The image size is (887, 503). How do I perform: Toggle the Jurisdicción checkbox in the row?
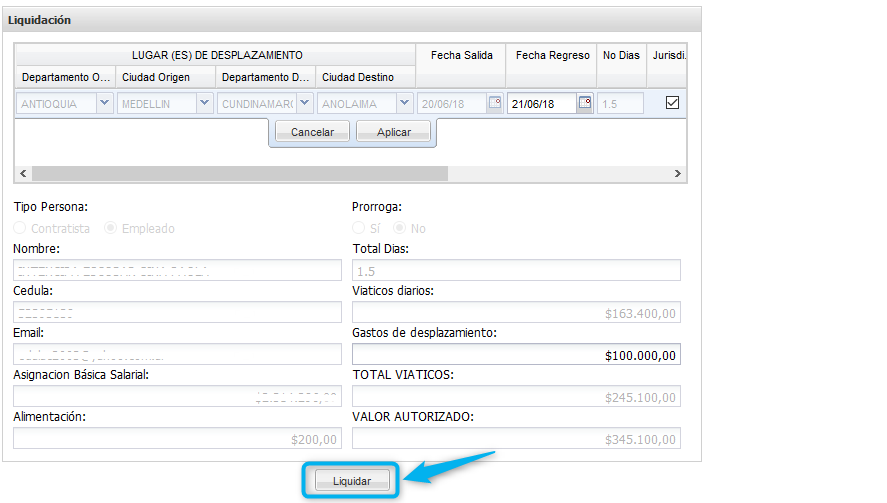[x=672, y=103]
